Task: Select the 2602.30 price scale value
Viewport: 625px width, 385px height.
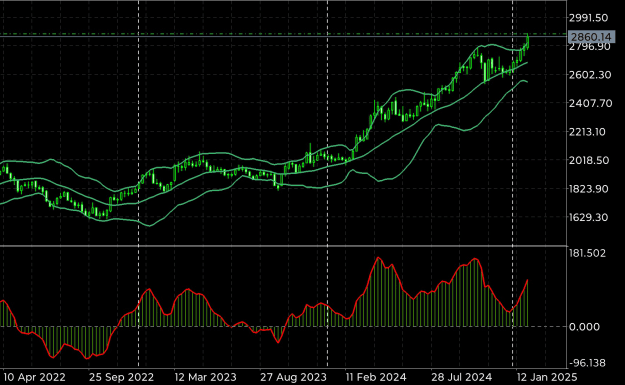Action: tap(590, 75)
